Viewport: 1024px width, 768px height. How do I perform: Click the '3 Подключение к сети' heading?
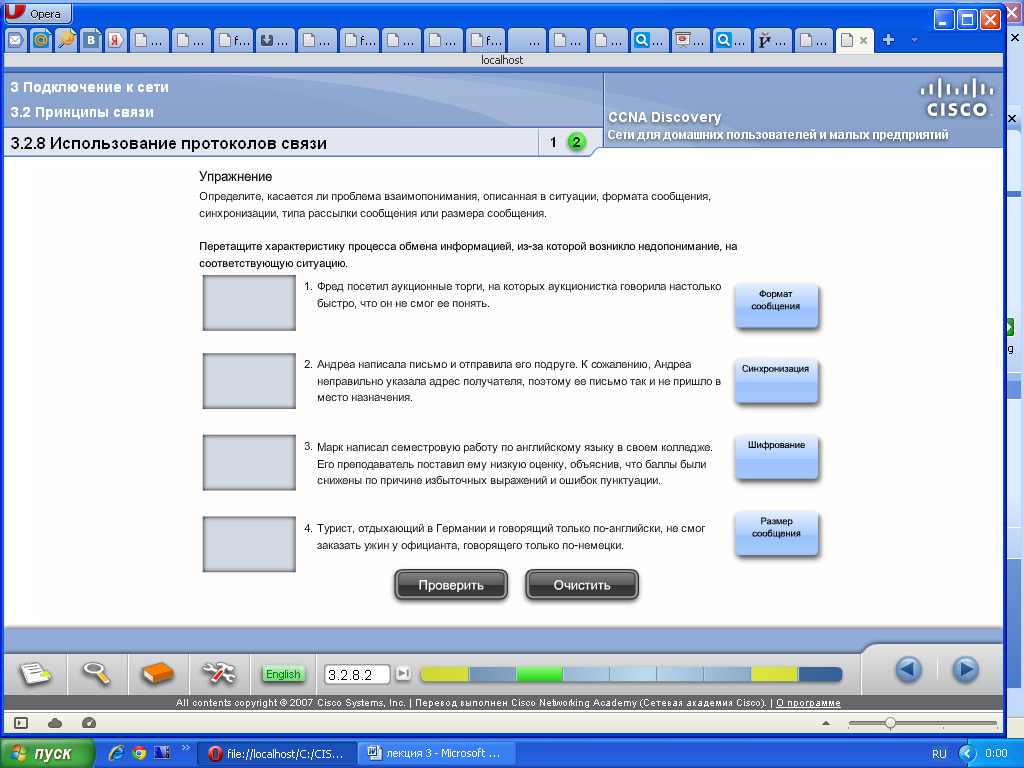89,87
